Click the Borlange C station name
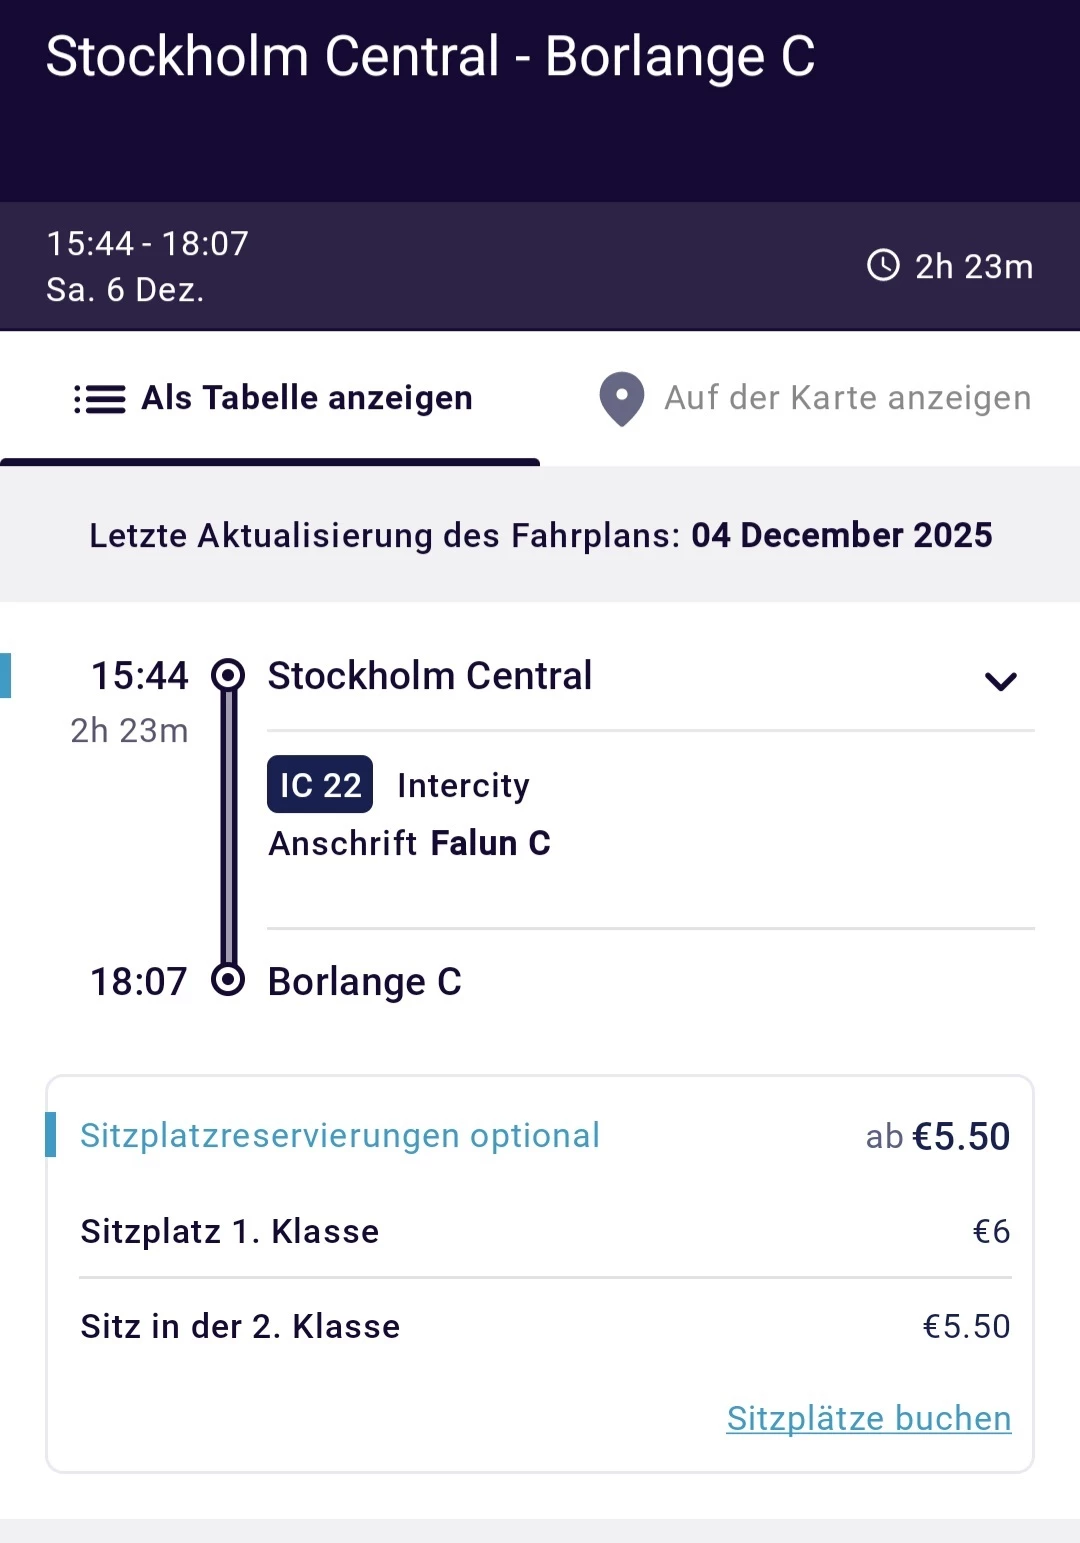This screenshot has height=1543, width=1080. point(365,982)
